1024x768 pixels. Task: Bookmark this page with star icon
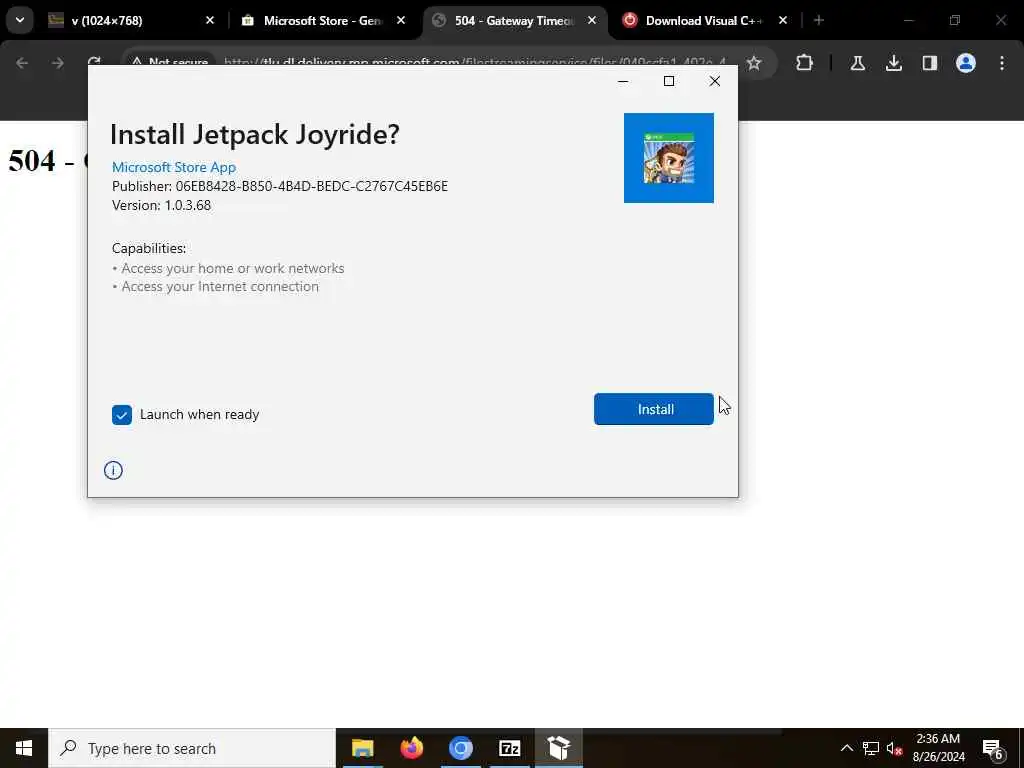(x=754, y=63)
